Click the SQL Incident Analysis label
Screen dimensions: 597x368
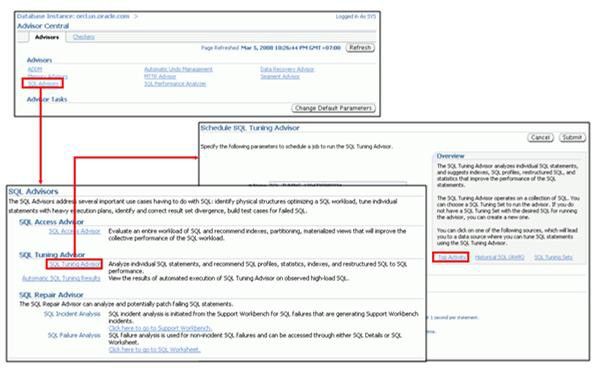click(x=72, y=314)
